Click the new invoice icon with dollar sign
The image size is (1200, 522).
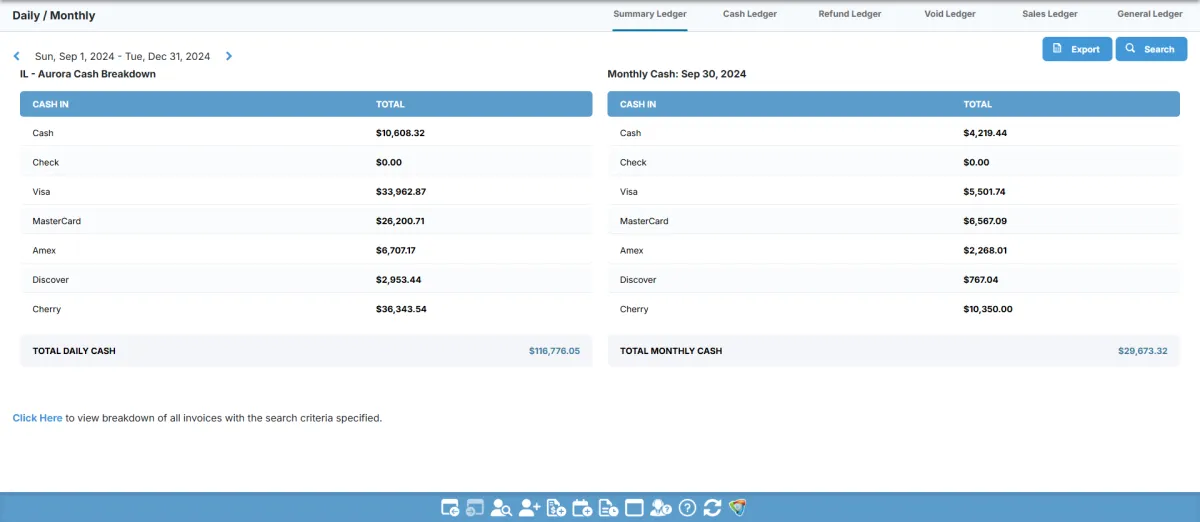coord(557,508)
